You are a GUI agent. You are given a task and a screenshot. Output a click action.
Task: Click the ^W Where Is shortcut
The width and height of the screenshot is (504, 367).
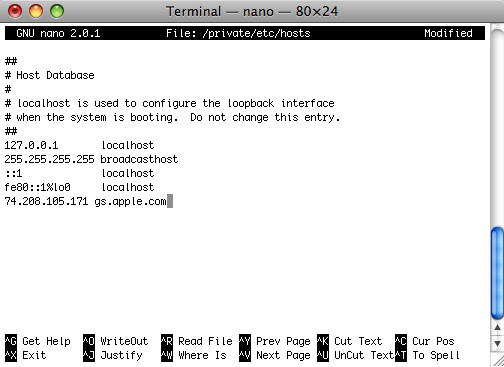194,355
